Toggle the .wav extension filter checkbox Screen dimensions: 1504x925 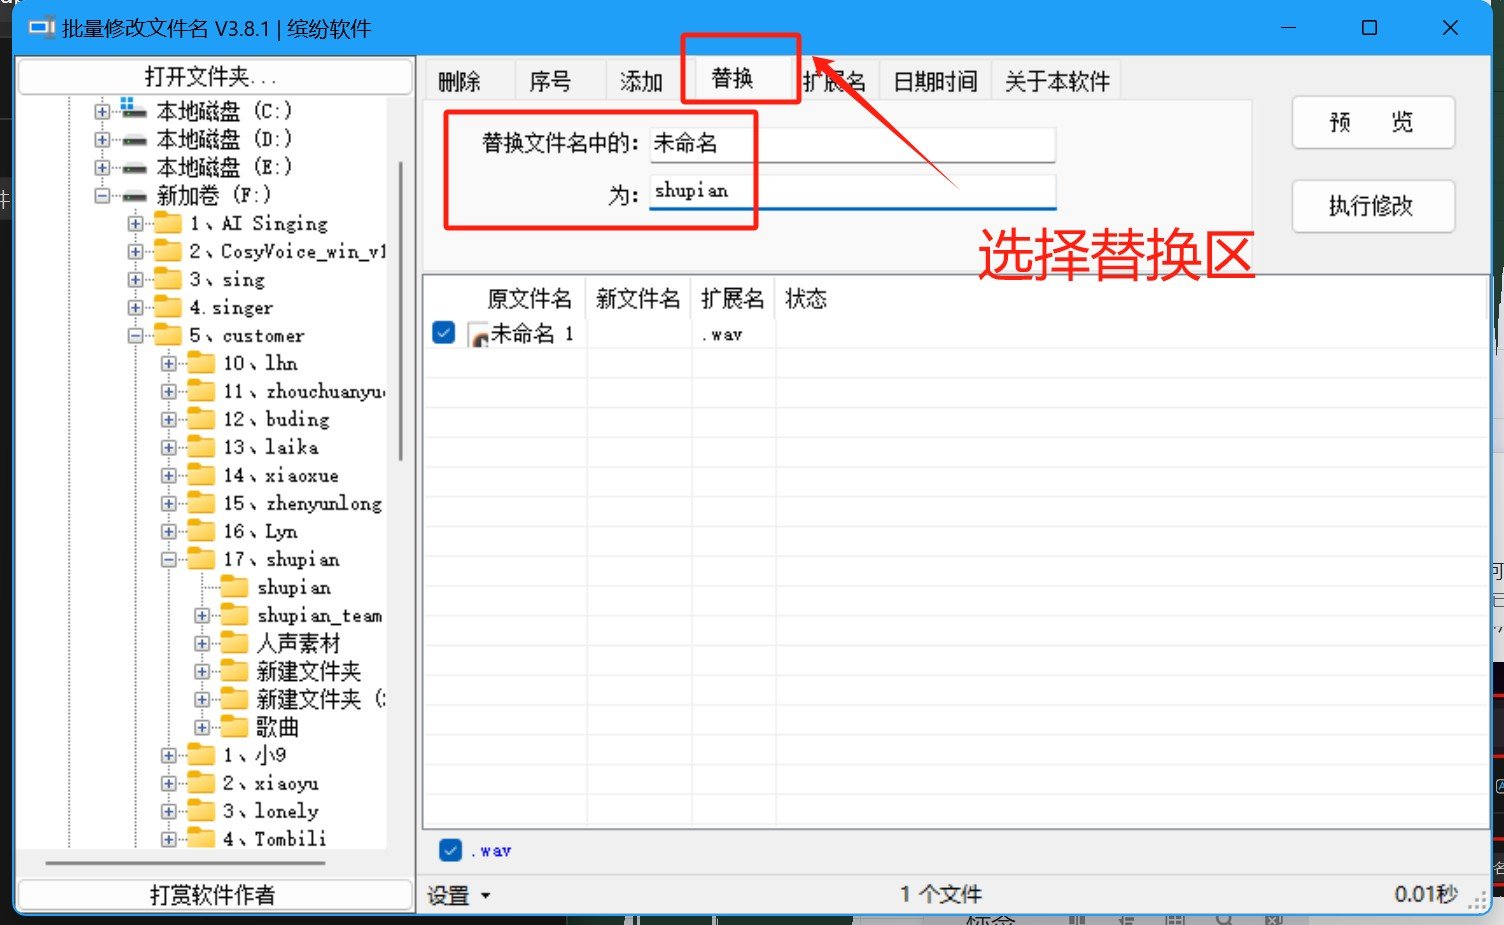tap(451, 850)
